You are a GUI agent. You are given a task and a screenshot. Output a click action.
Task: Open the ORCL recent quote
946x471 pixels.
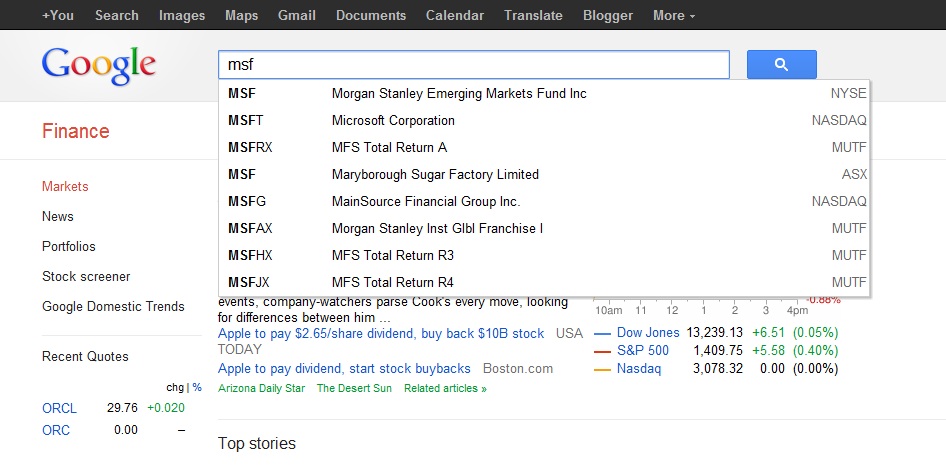(59, 408)
